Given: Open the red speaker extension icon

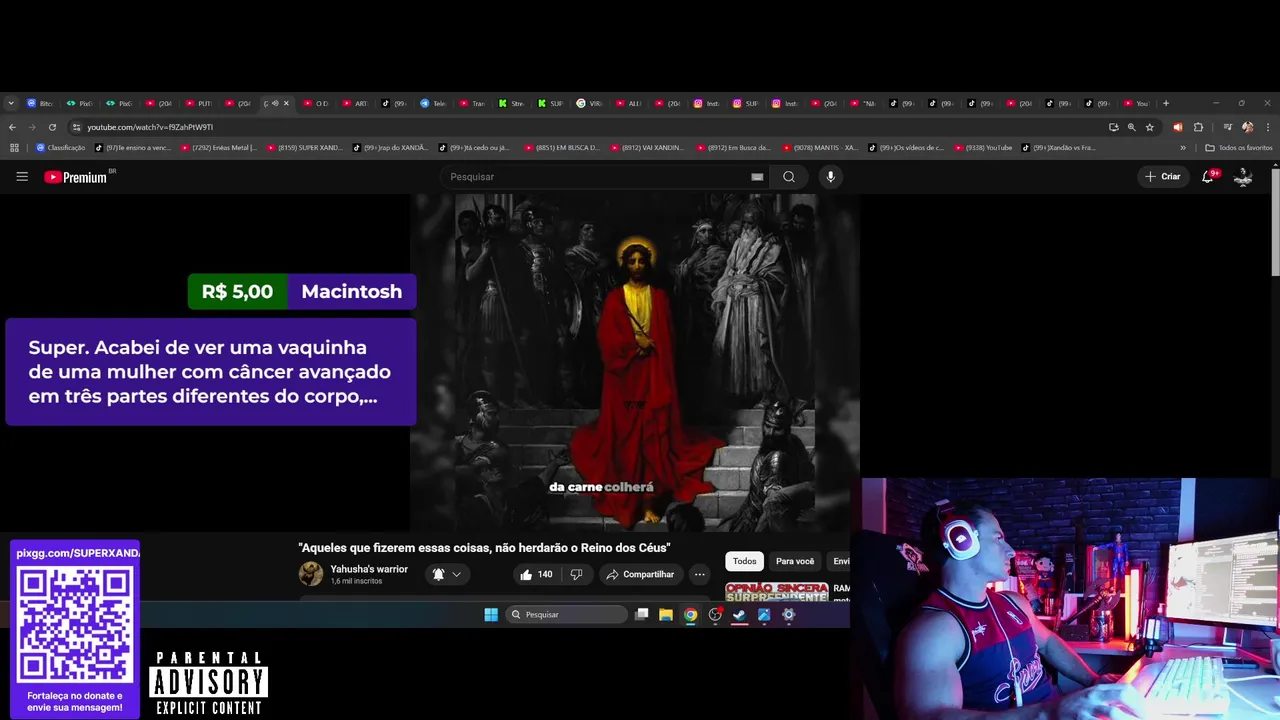Looking at the screenshot, I should (1177, 127).
